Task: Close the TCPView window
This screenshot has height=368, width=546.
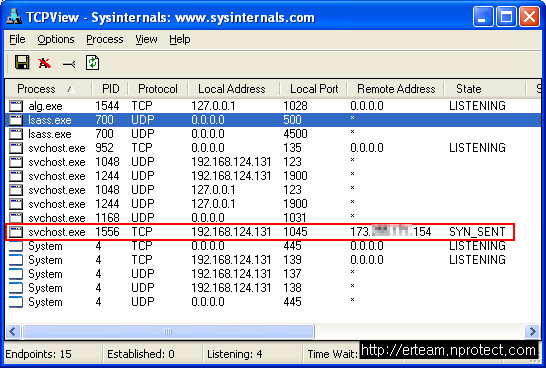Action: coord(529,16)
